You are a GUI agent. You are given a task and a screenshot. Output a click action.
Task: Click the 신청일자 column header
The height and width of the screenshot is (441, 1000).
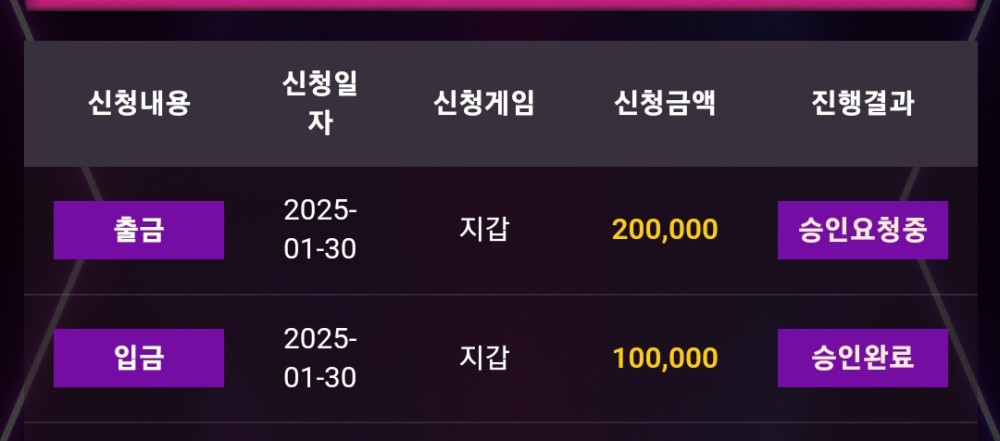coord(320,103)
